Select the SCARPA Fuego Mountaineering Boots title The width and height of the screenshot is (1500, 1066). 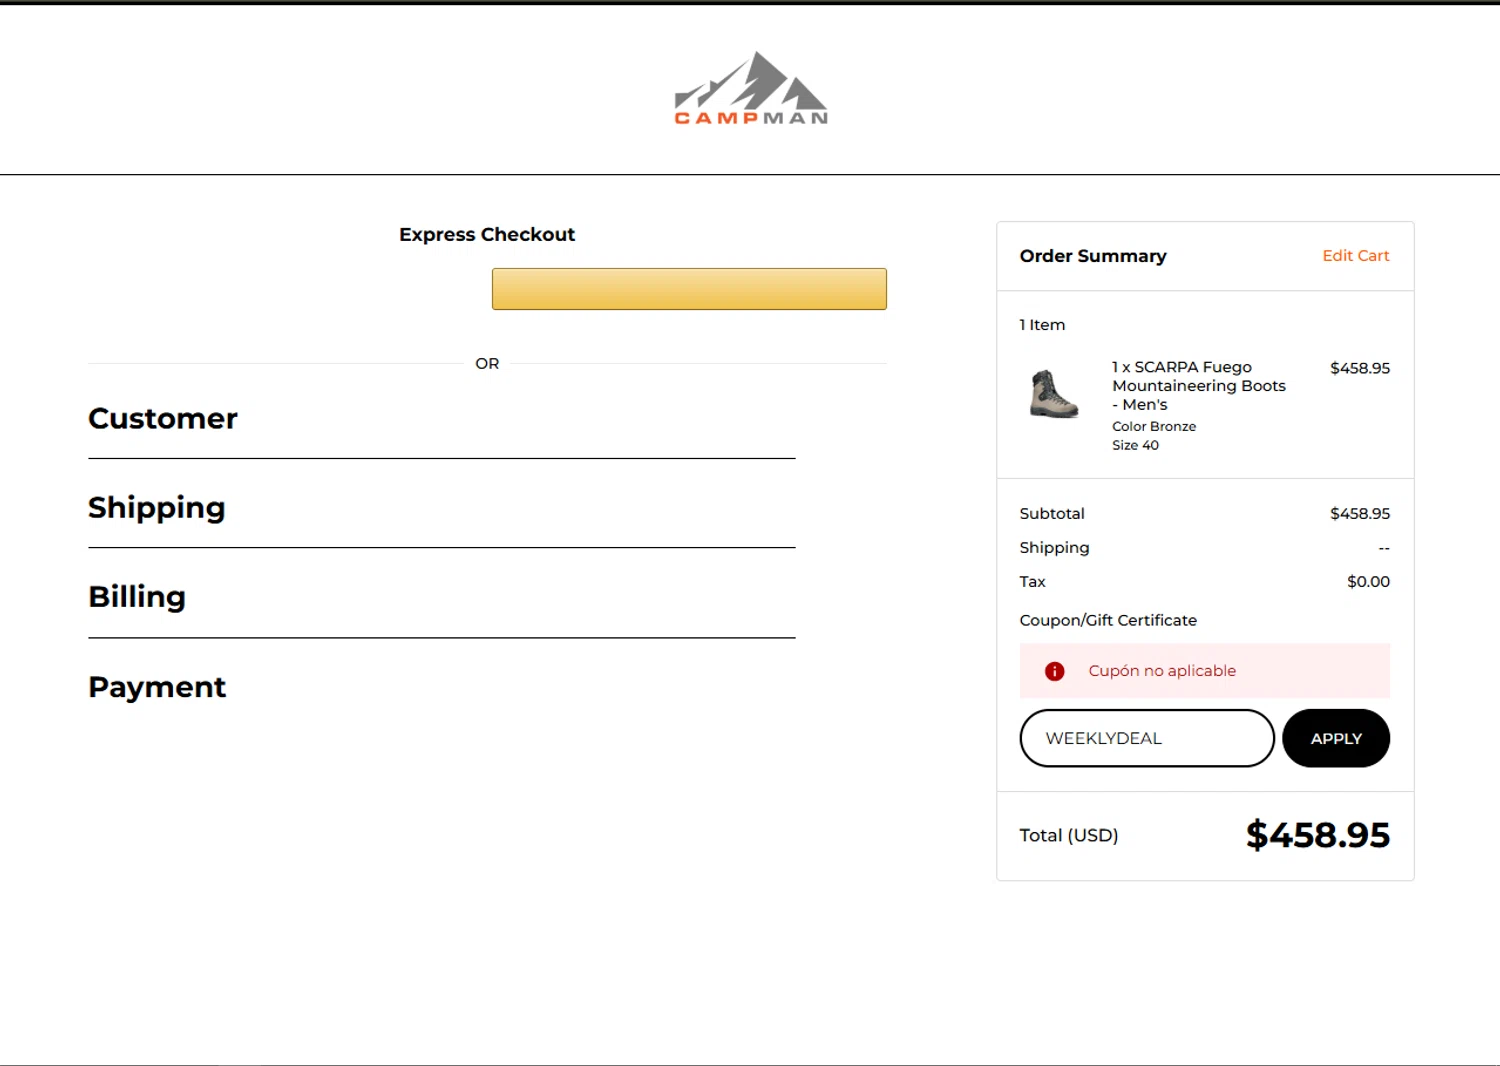click(x=1199, y=386)
